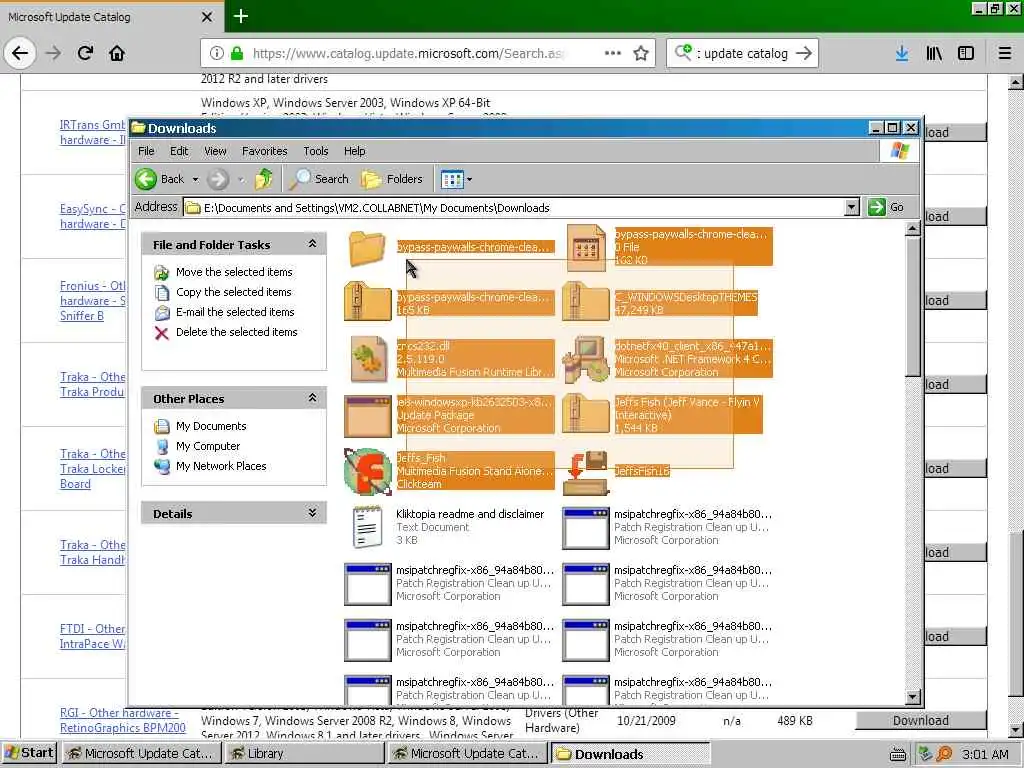Open the View menu
Viewport: 1024px width, 768px height.
pos(215,151)
